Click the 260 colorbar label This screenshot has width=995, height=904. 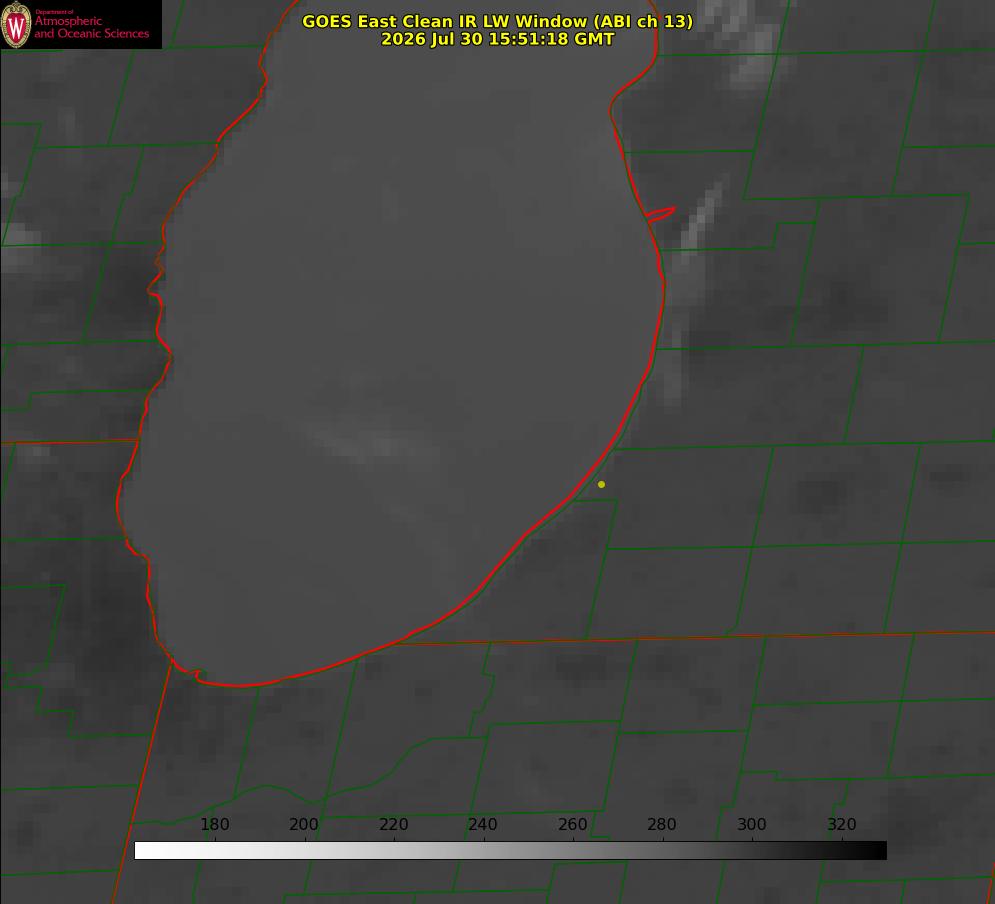pos(572,825)
